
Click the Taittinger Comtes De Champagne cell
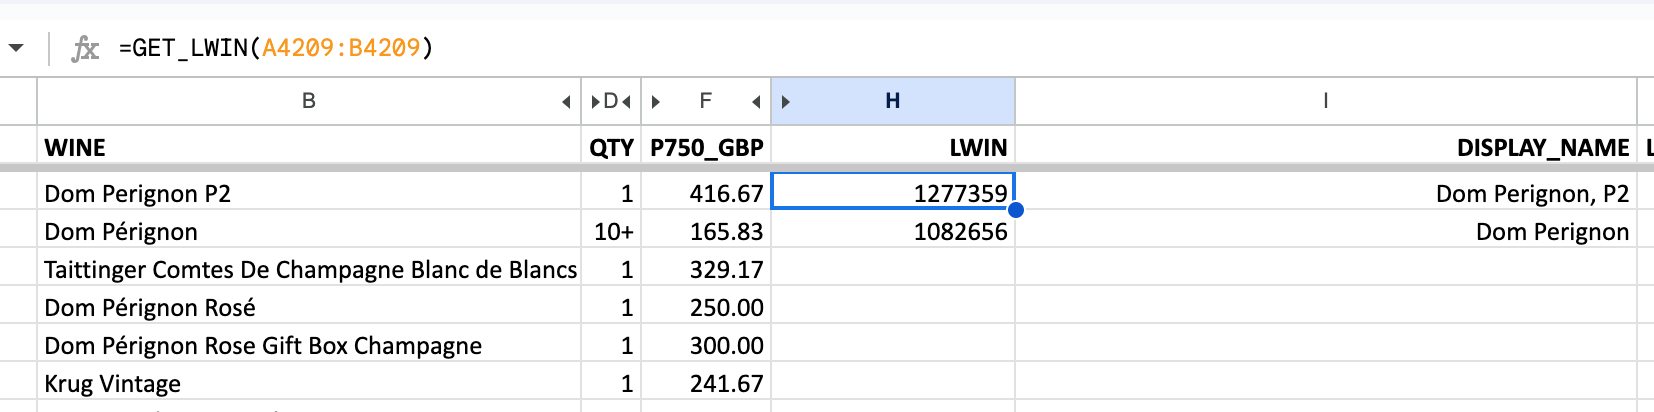pyautogui.click(x=309, y=269)
